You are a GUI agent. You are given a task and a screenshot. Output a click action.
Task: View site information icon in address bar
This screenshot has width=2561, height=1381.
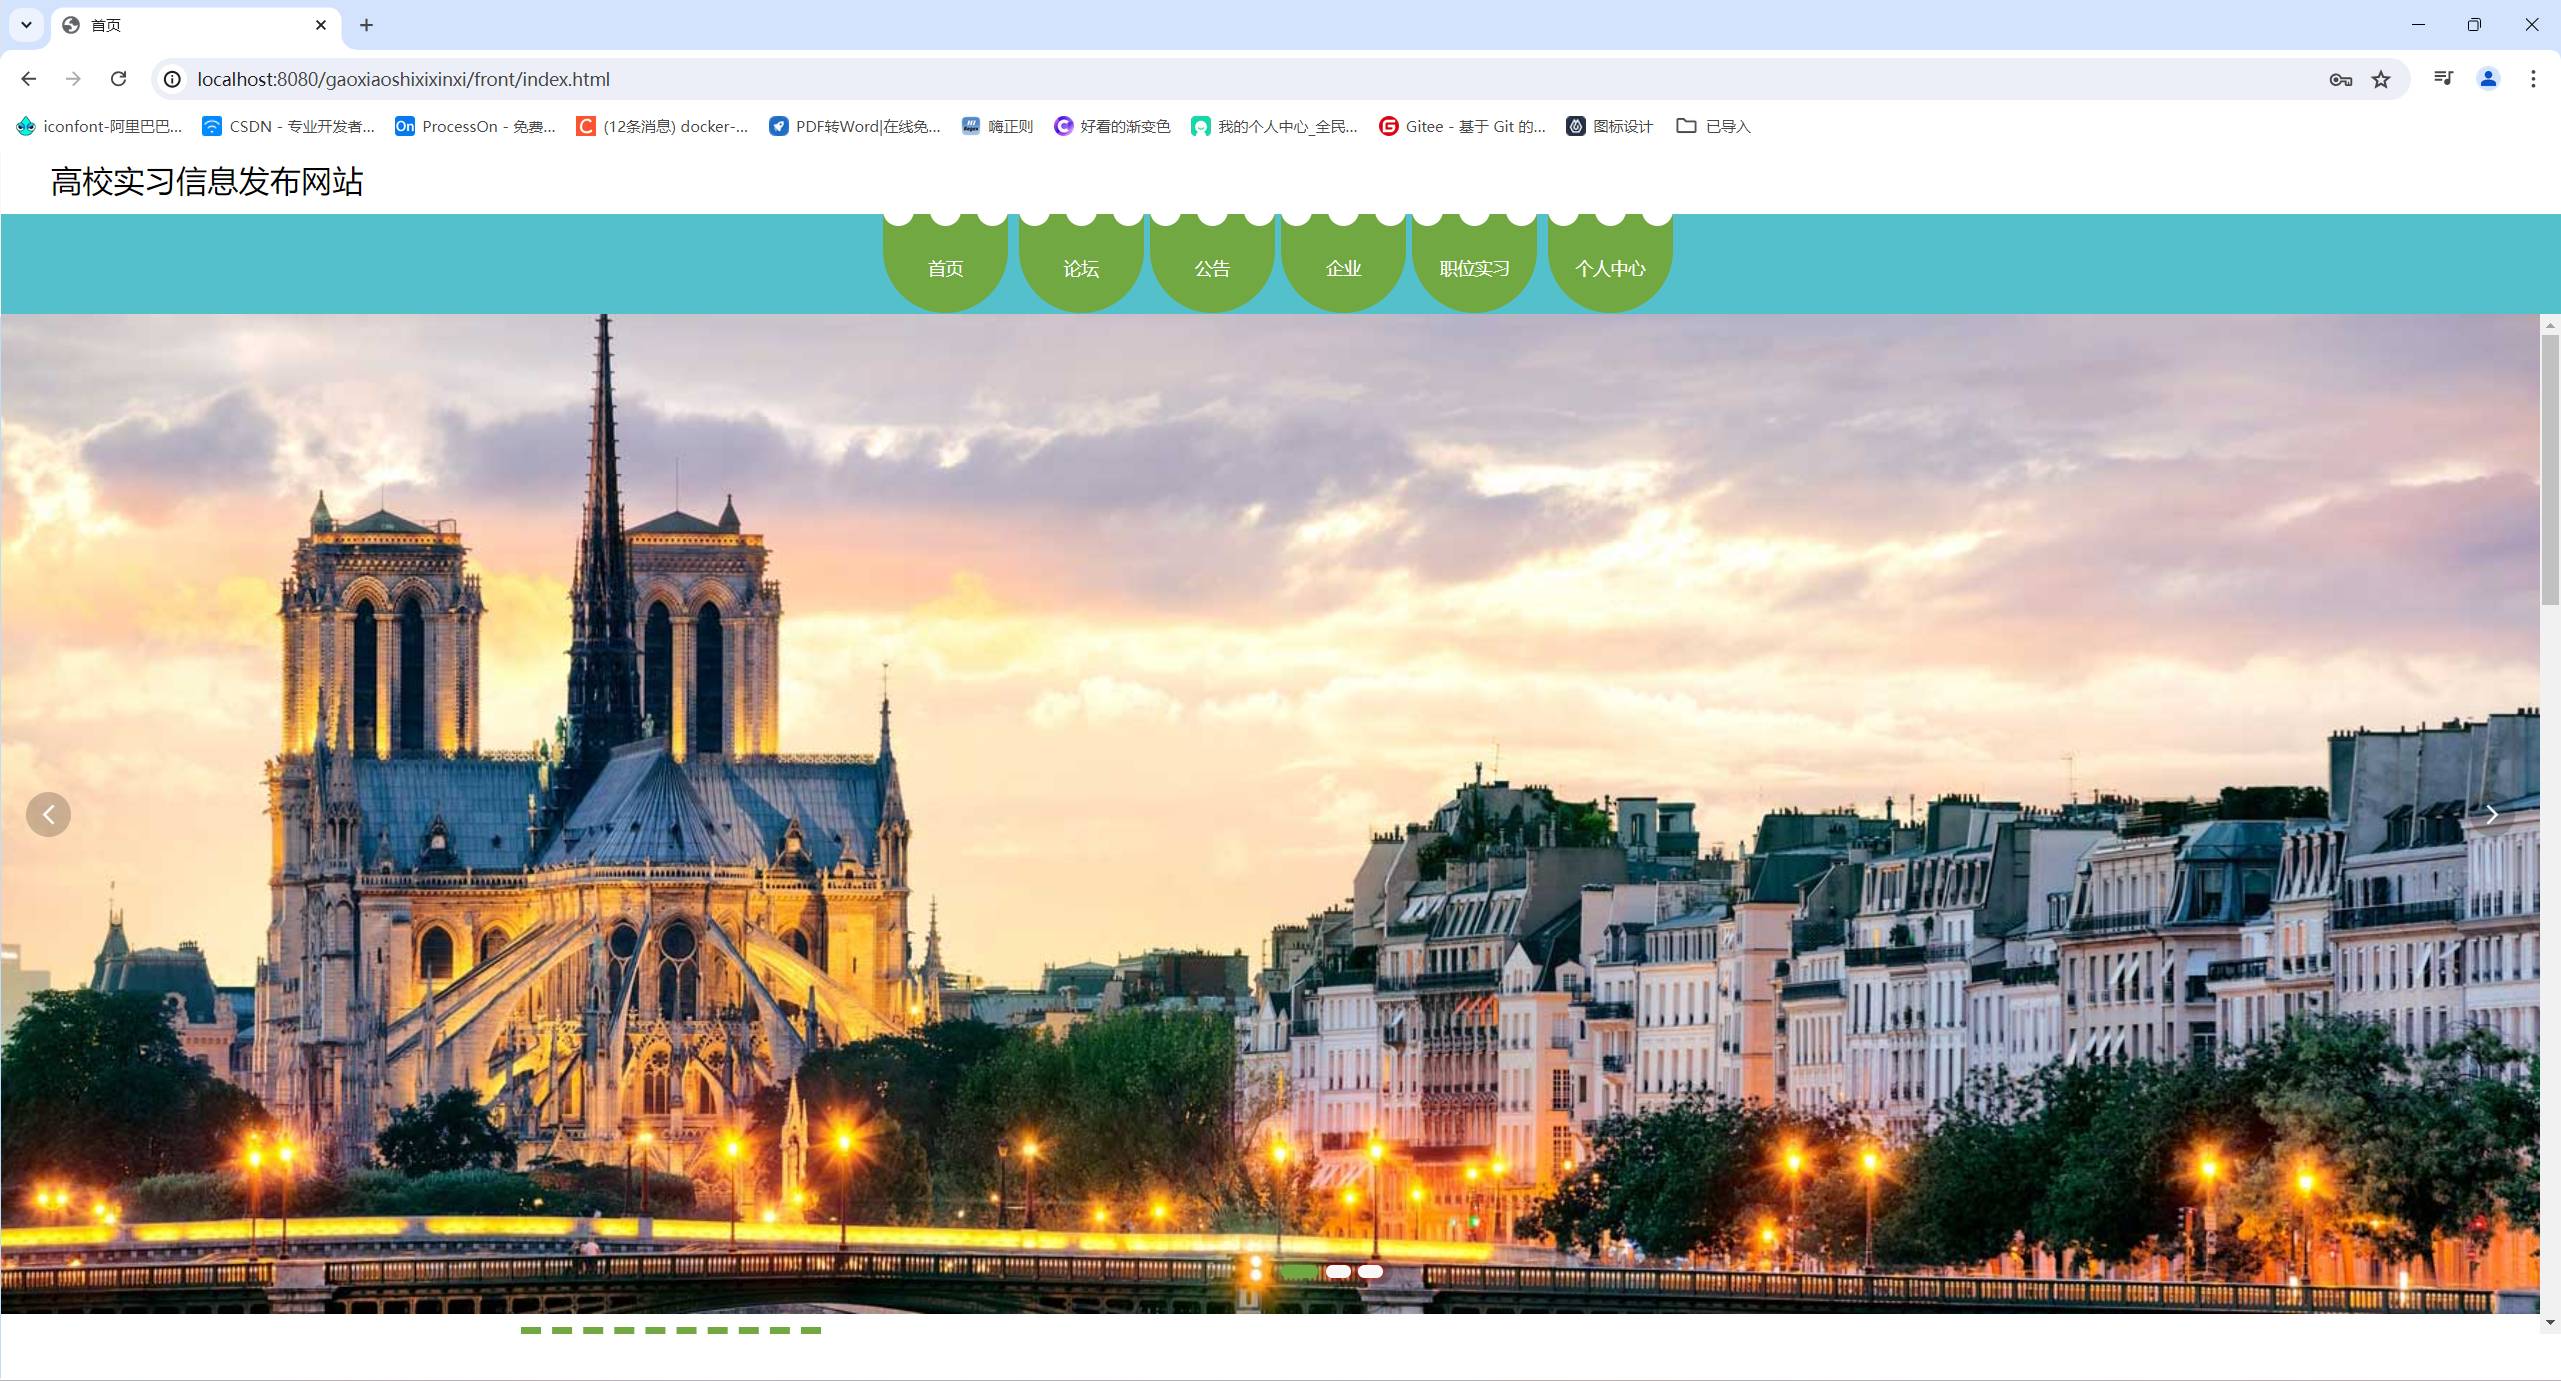[x=172, y=79]
